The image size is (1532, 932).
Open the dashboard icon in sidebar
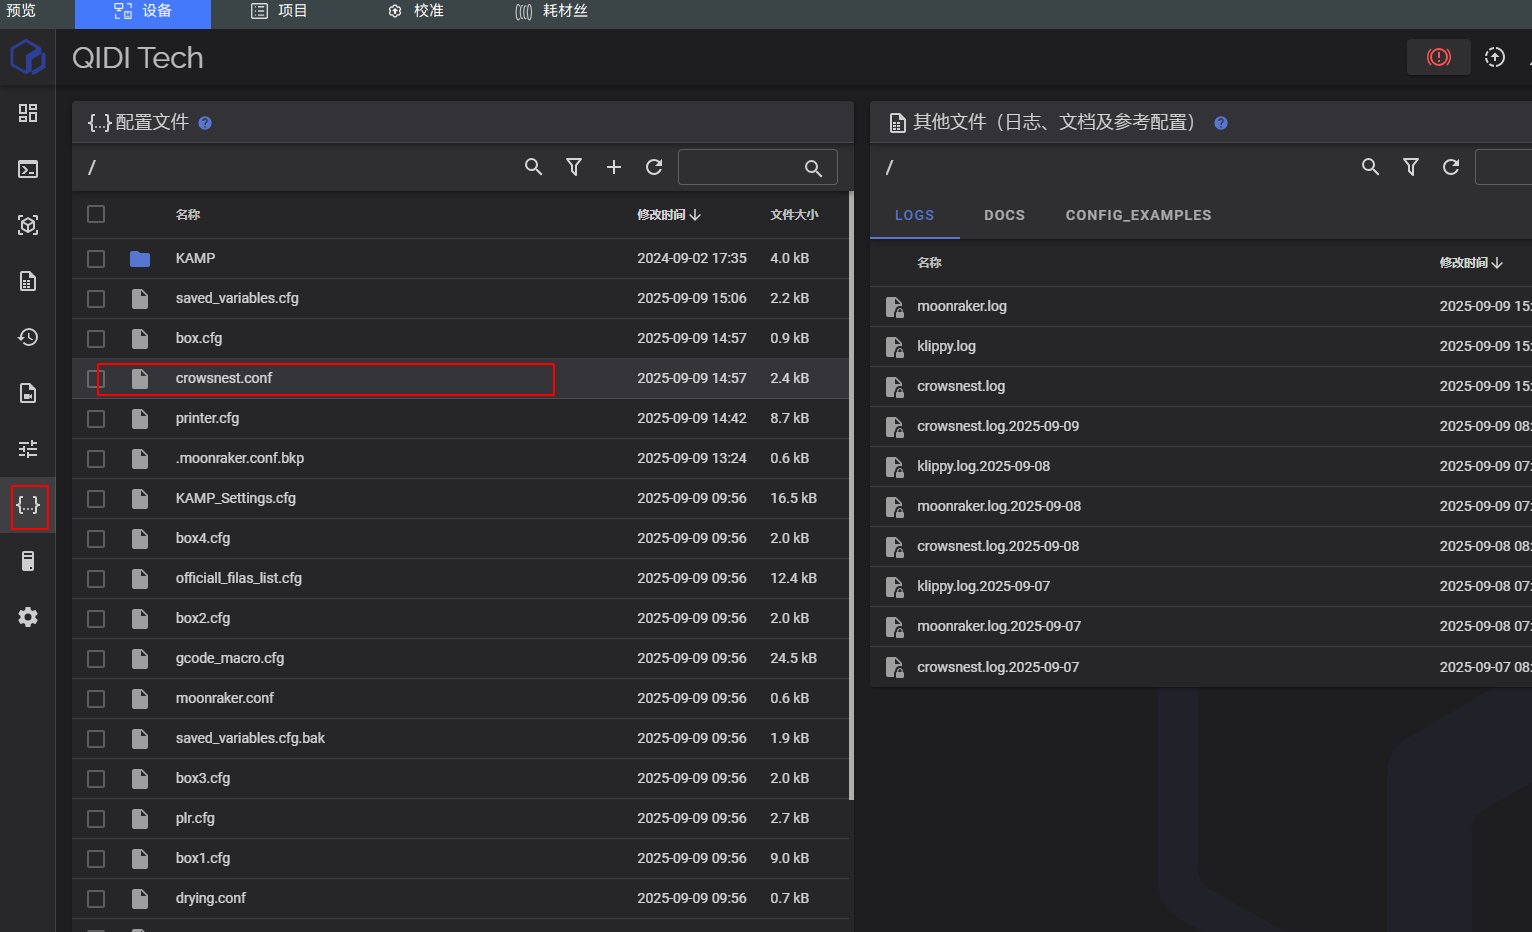coord(28,113)
